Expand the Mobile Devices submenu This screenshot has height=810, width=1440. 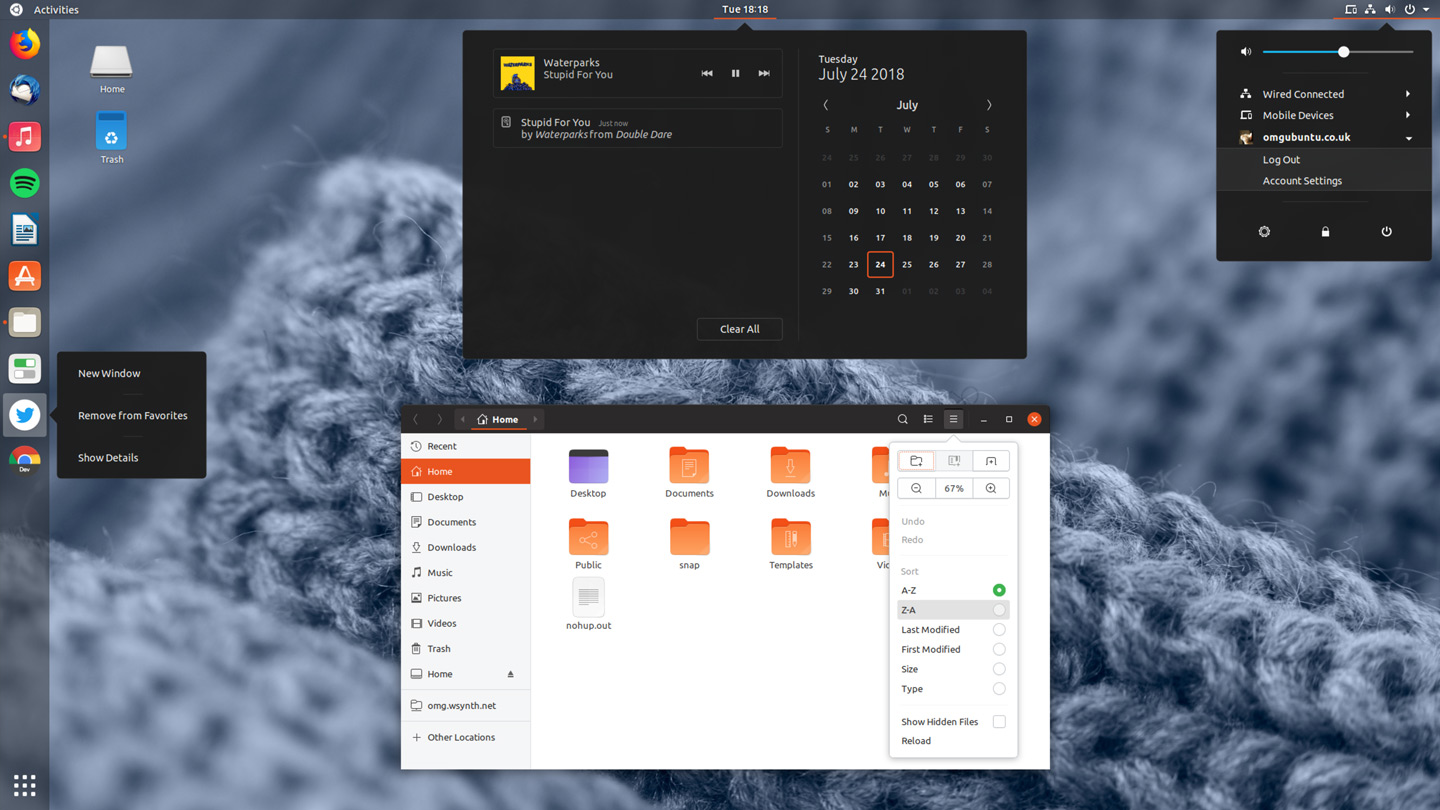coord(1408,115)
